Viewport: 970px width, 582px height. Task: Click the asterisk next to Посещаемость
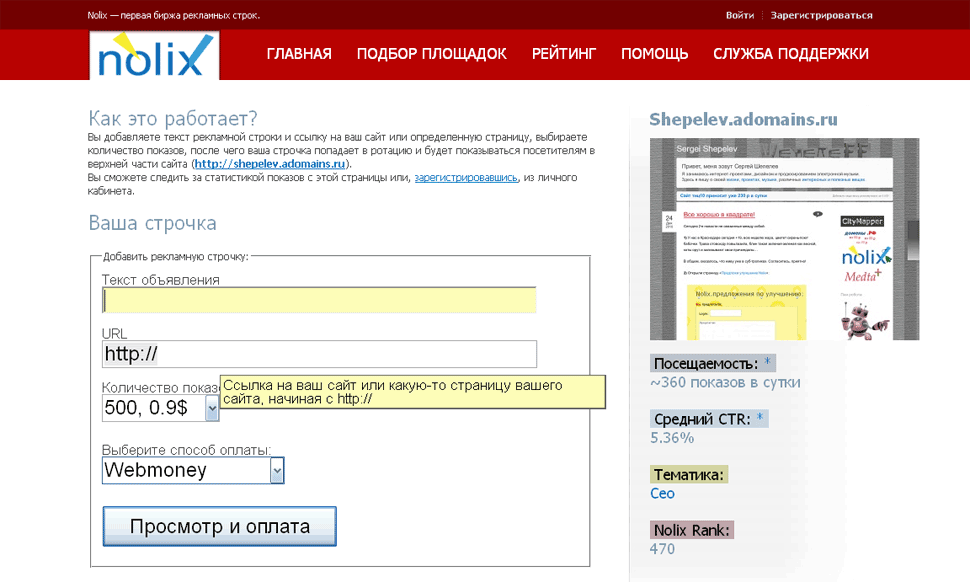767,362
